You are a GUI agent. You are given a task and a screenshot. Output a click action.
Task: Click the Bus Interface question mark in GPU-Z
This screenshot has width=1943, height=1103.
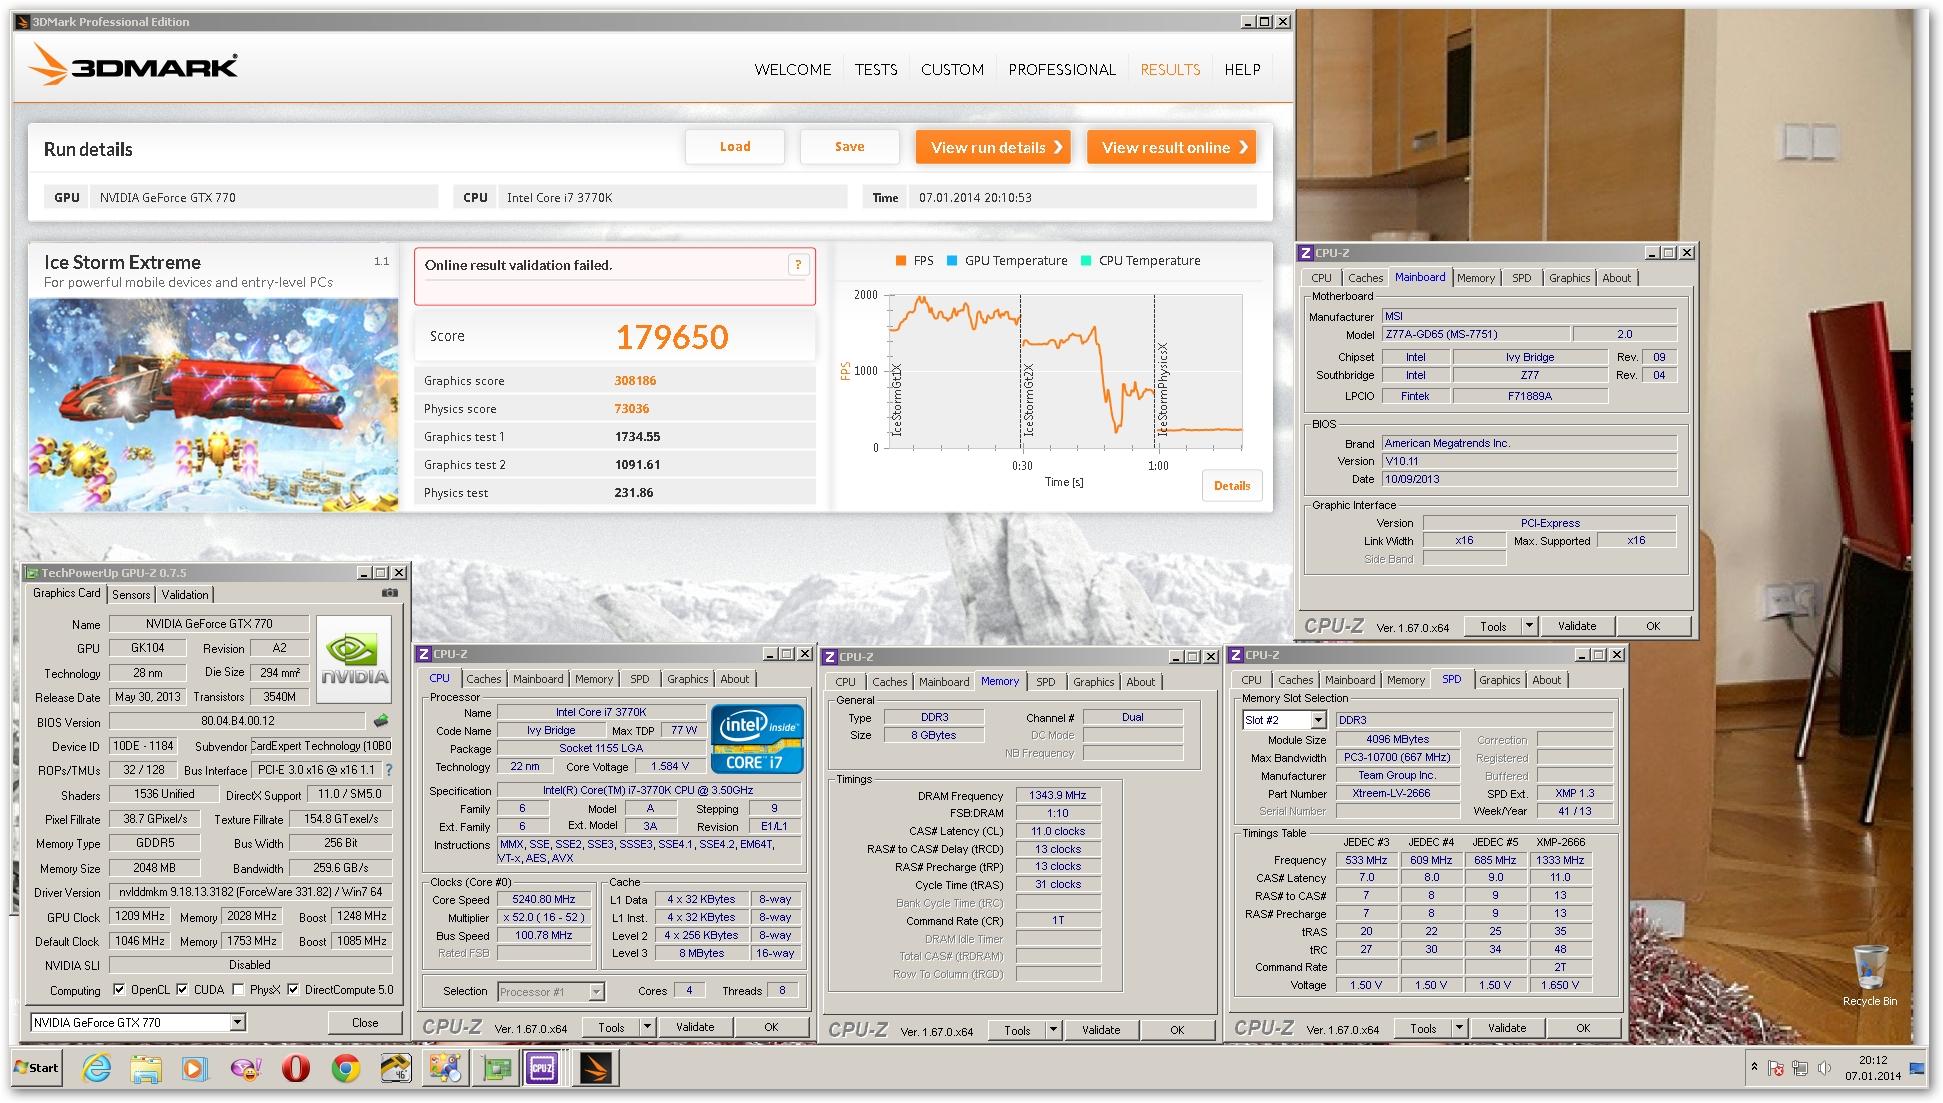point(389,770)
